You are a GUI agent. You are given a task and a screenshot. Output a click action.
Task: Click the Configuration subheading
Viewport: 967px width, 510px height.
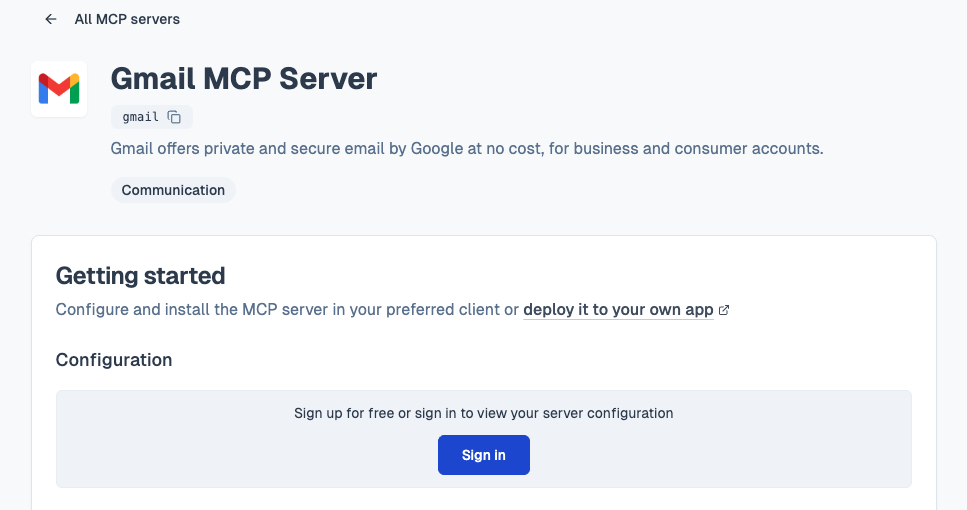point(114,360)
